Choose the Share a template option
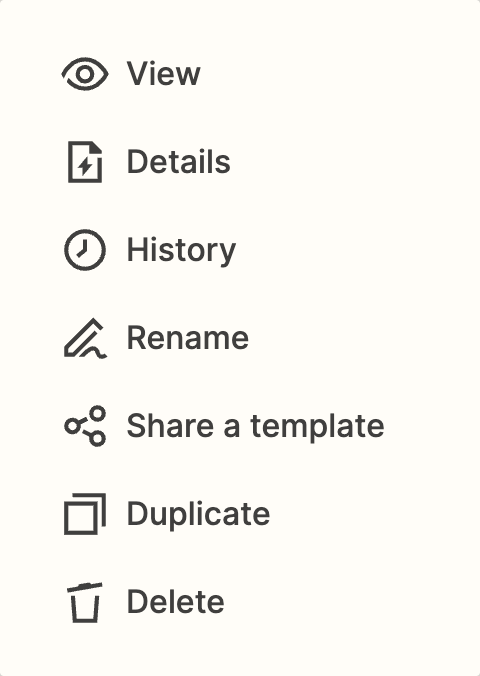Screen dimensions: 480x676 pyautogui.click(x=240, y=426)
